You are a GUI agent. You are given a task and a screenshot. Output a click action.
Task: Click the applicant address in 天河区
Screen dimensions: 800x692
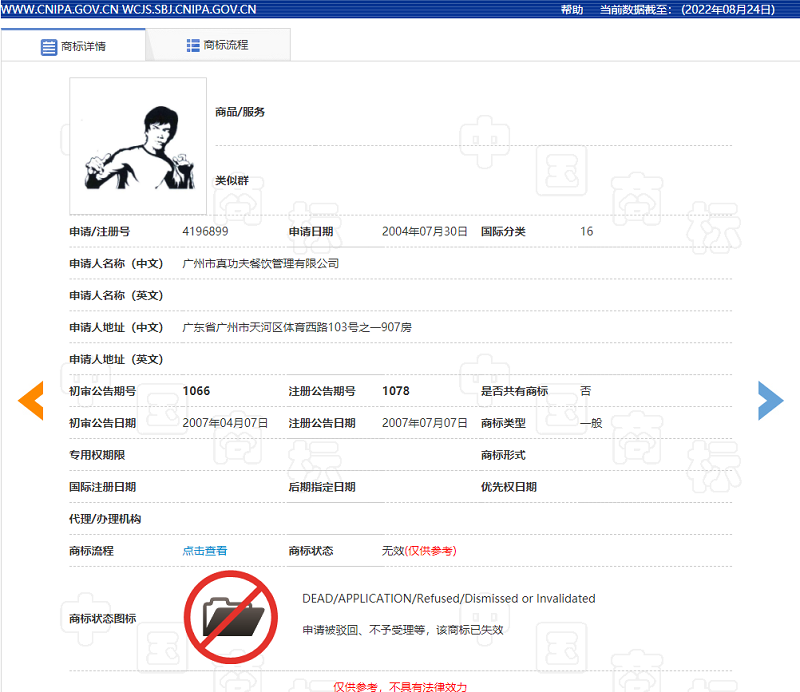click(x=296, y=327)
